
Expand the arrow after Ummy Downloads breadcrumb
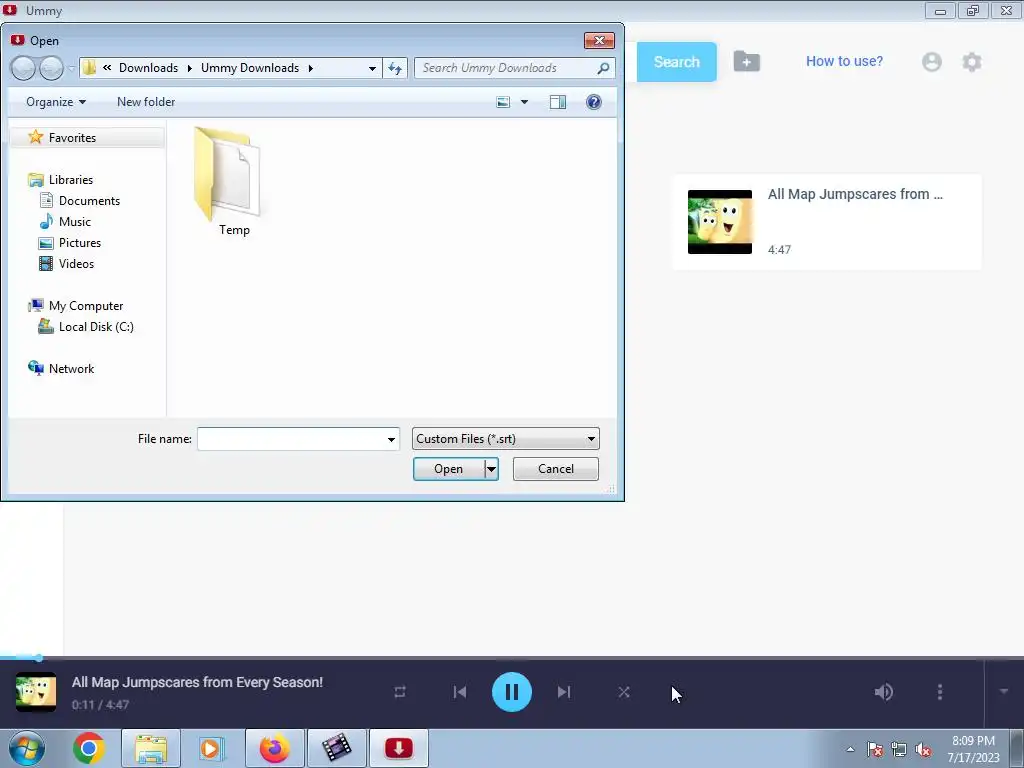311,68
